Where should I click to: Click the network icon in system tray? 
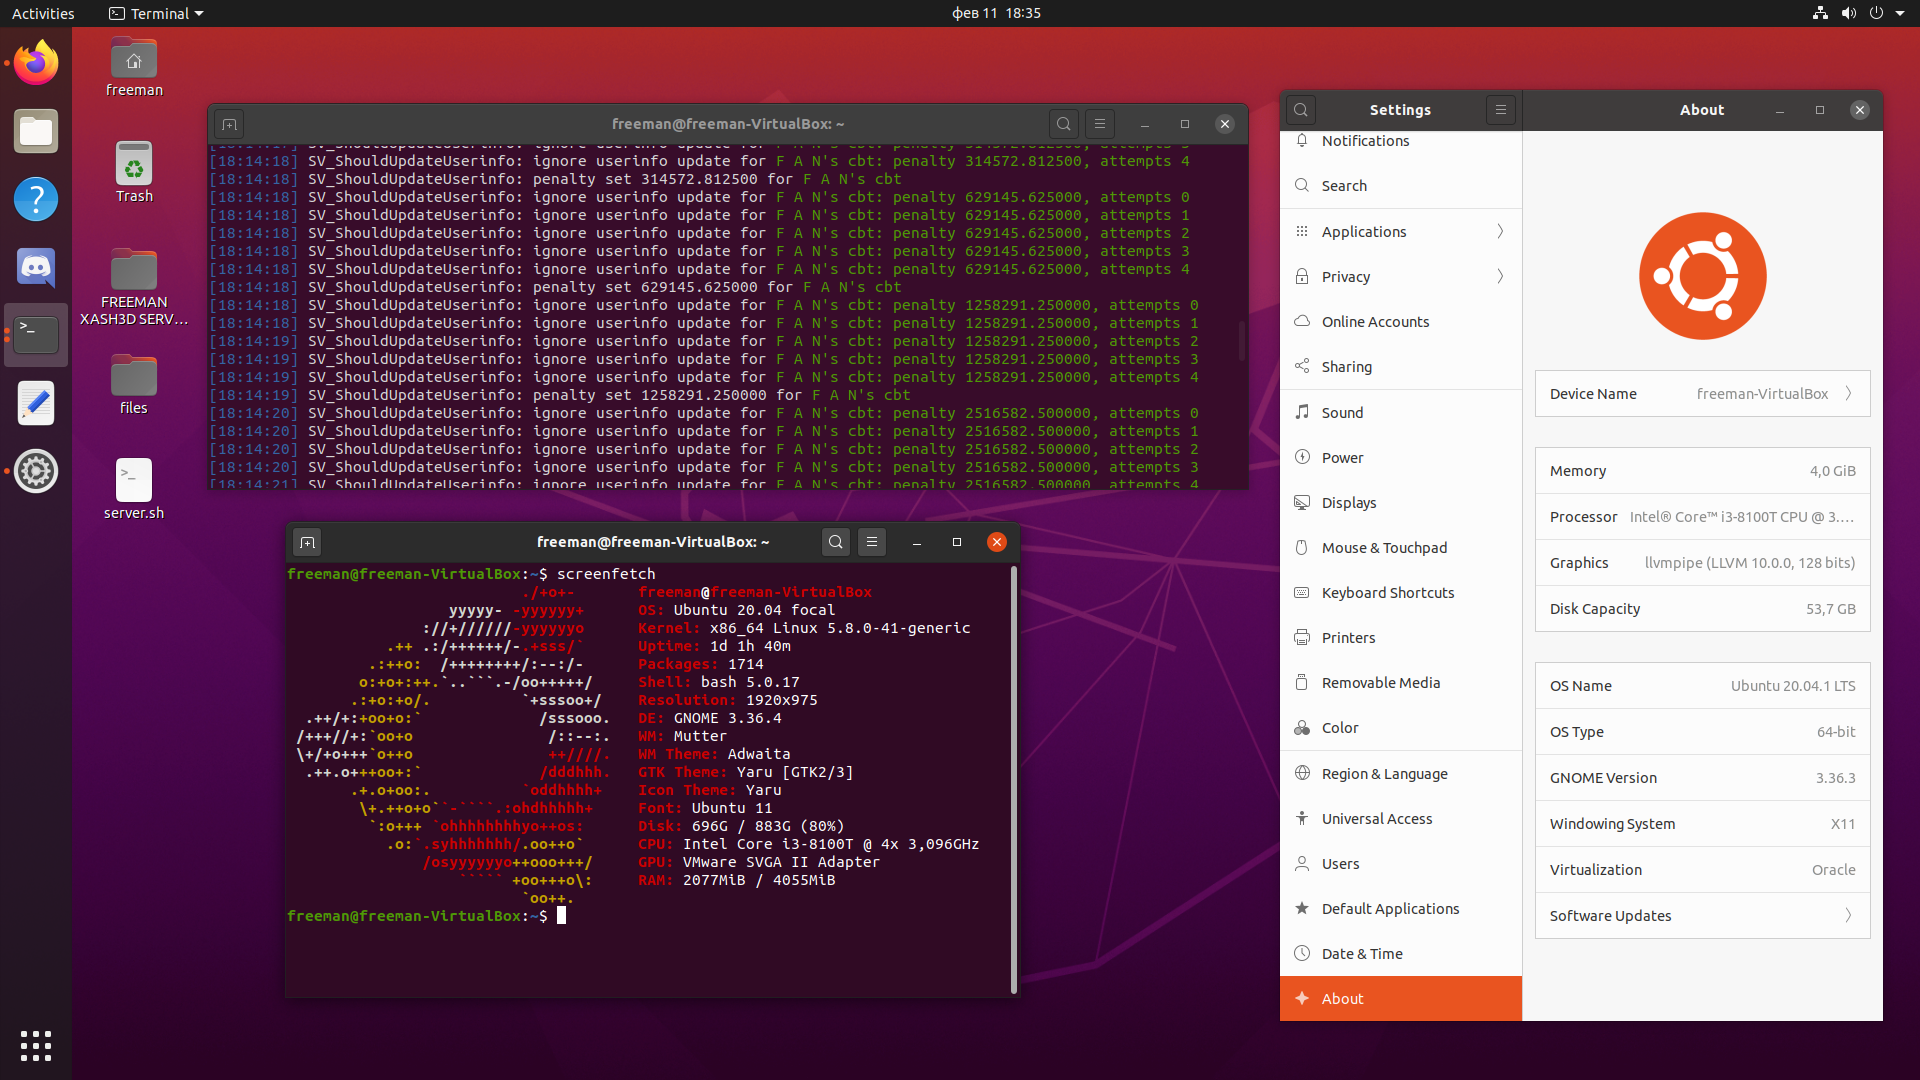click(1820, 13)
